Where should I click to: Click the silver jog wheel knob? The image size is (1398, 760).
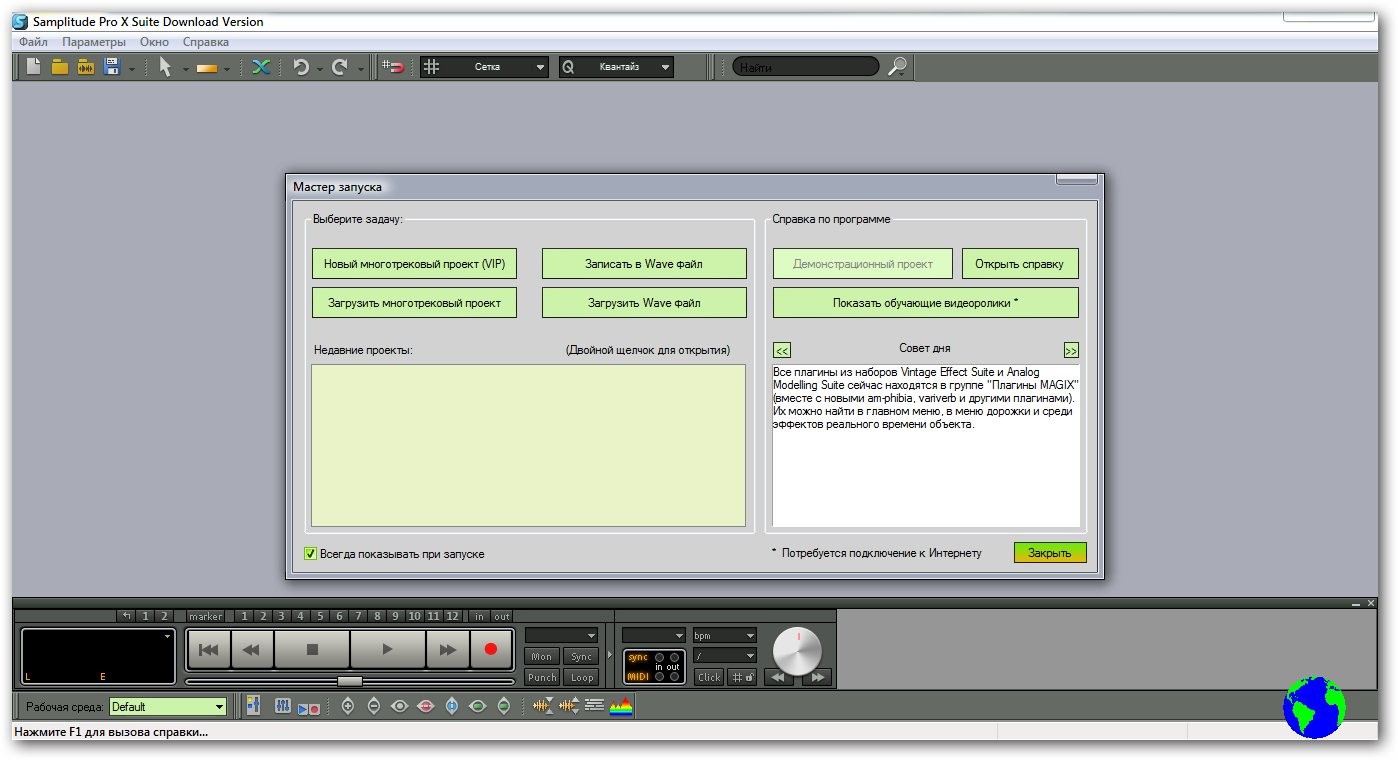pyautogui.click(x=797, y=651)
